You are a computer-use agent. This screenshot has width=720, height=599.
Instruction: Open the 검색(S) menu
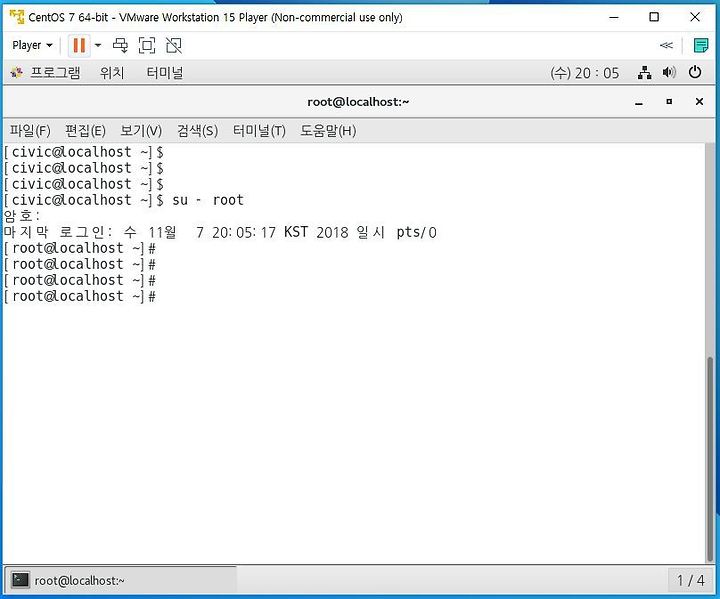[197, 131]
